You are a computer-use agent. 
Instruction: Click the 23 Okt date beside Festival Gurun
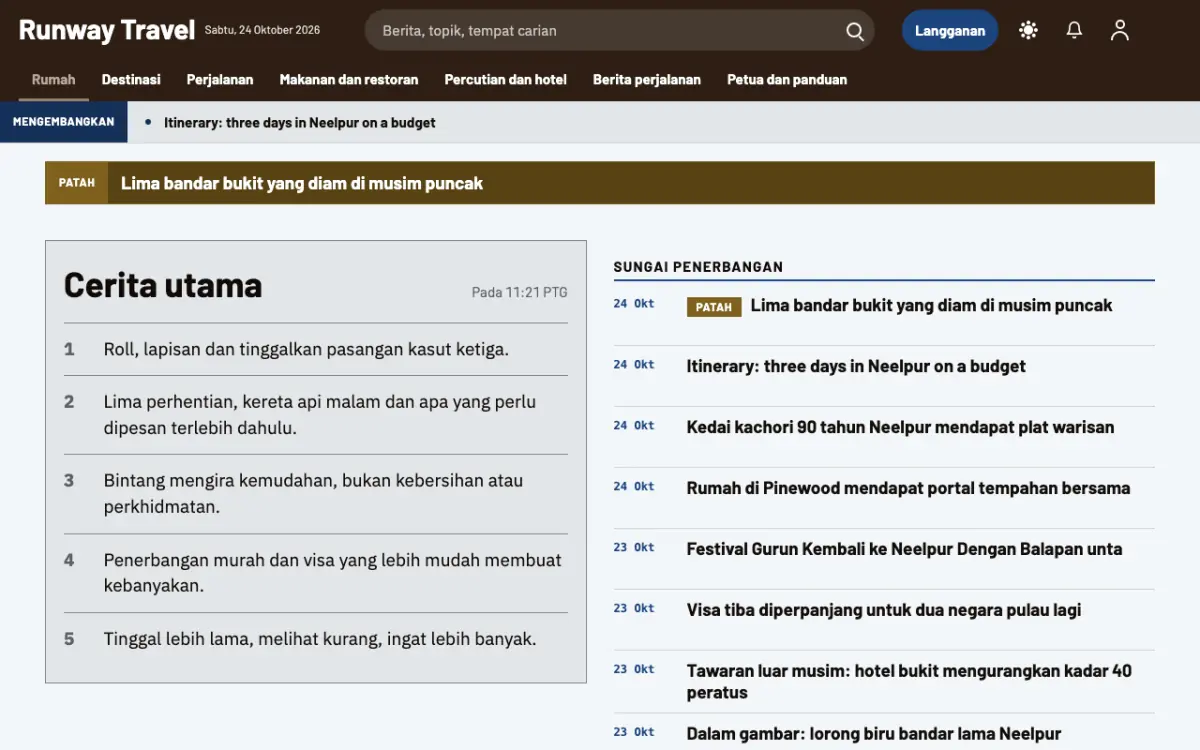click(634, 548)
